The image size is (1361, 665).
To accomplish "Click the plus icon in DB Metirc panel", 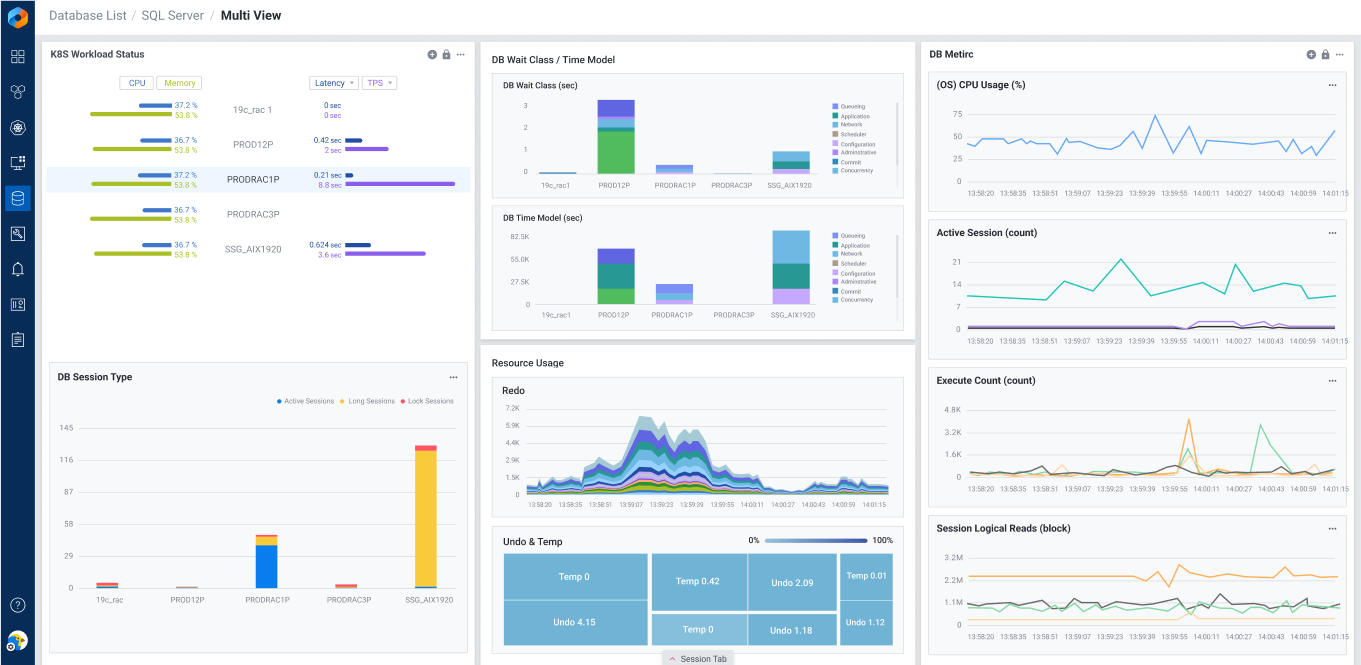I will click(x=1311, y=54).
